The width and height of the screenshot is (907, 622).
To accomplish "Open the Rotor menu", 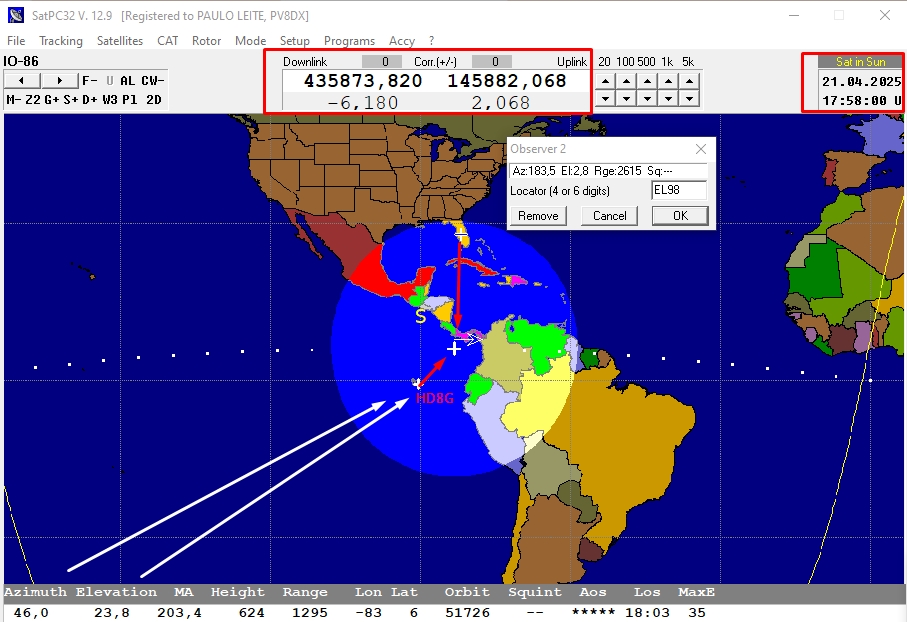I will [x=207, y=41].
